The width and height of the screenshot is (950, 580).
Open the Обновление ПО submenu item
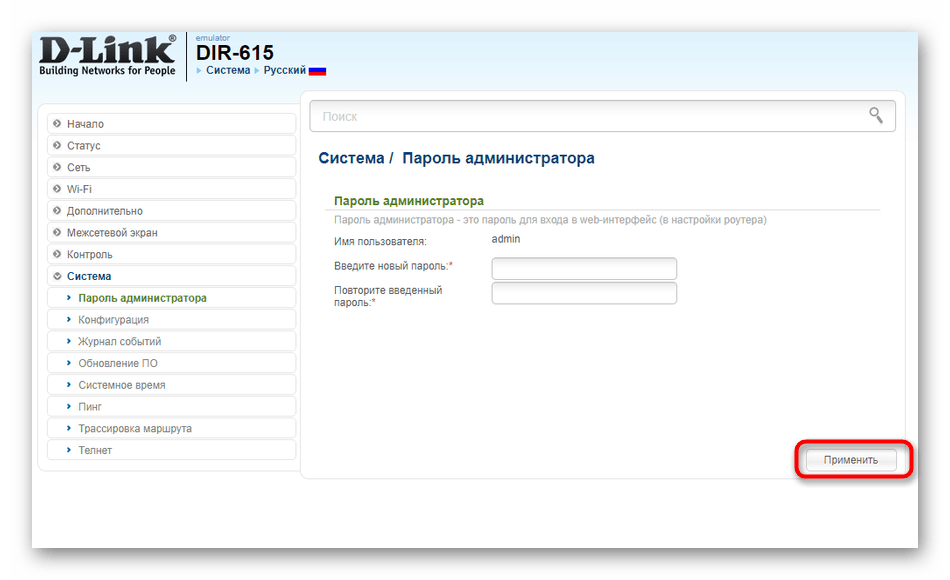[x=171, y=364]
